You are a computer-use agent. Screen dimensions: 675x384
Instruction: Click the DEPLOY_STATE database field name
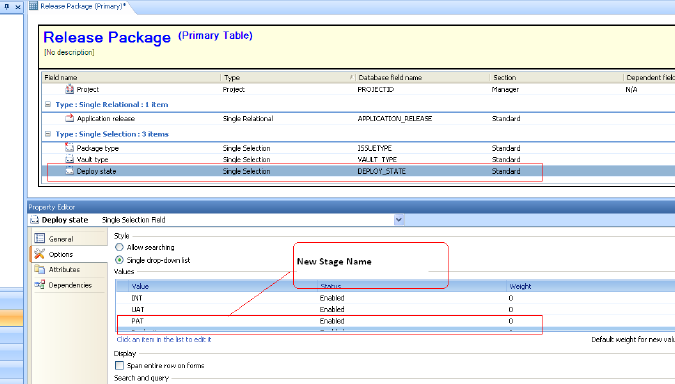click(x=381, y=171)
